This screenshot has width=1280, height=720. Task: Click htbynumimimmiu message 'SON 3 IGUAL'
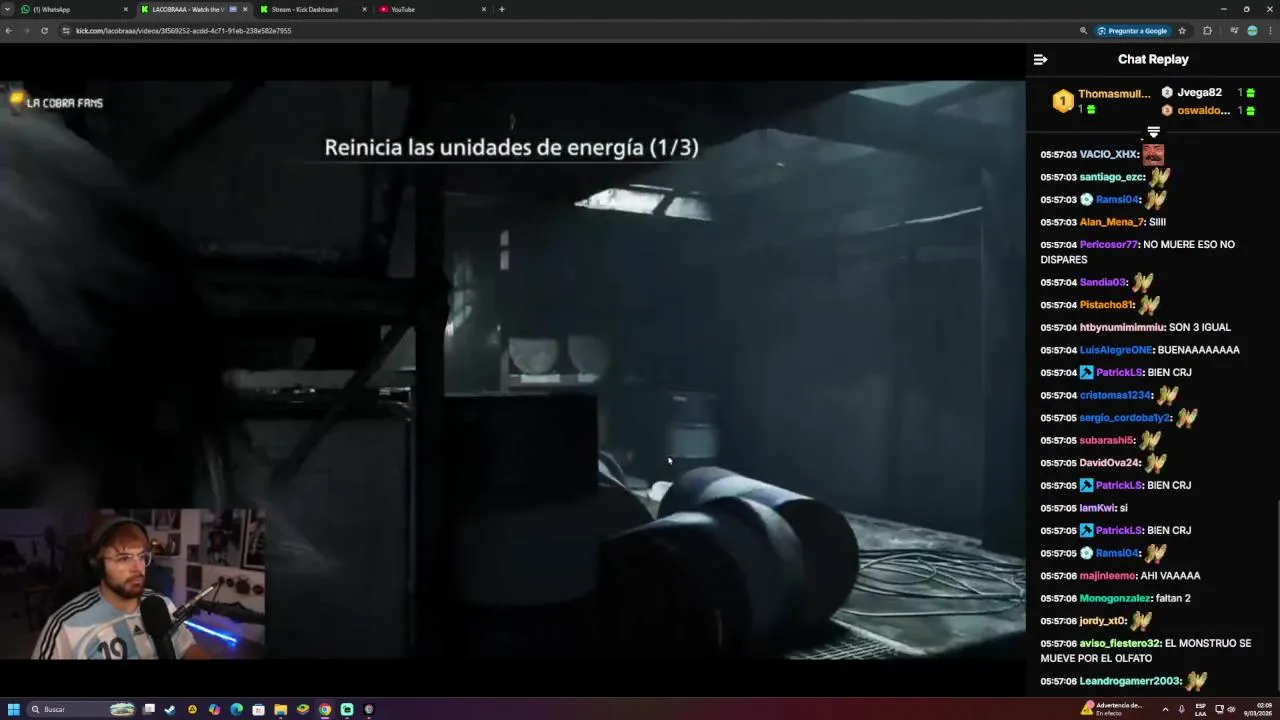coord(1200,328)
